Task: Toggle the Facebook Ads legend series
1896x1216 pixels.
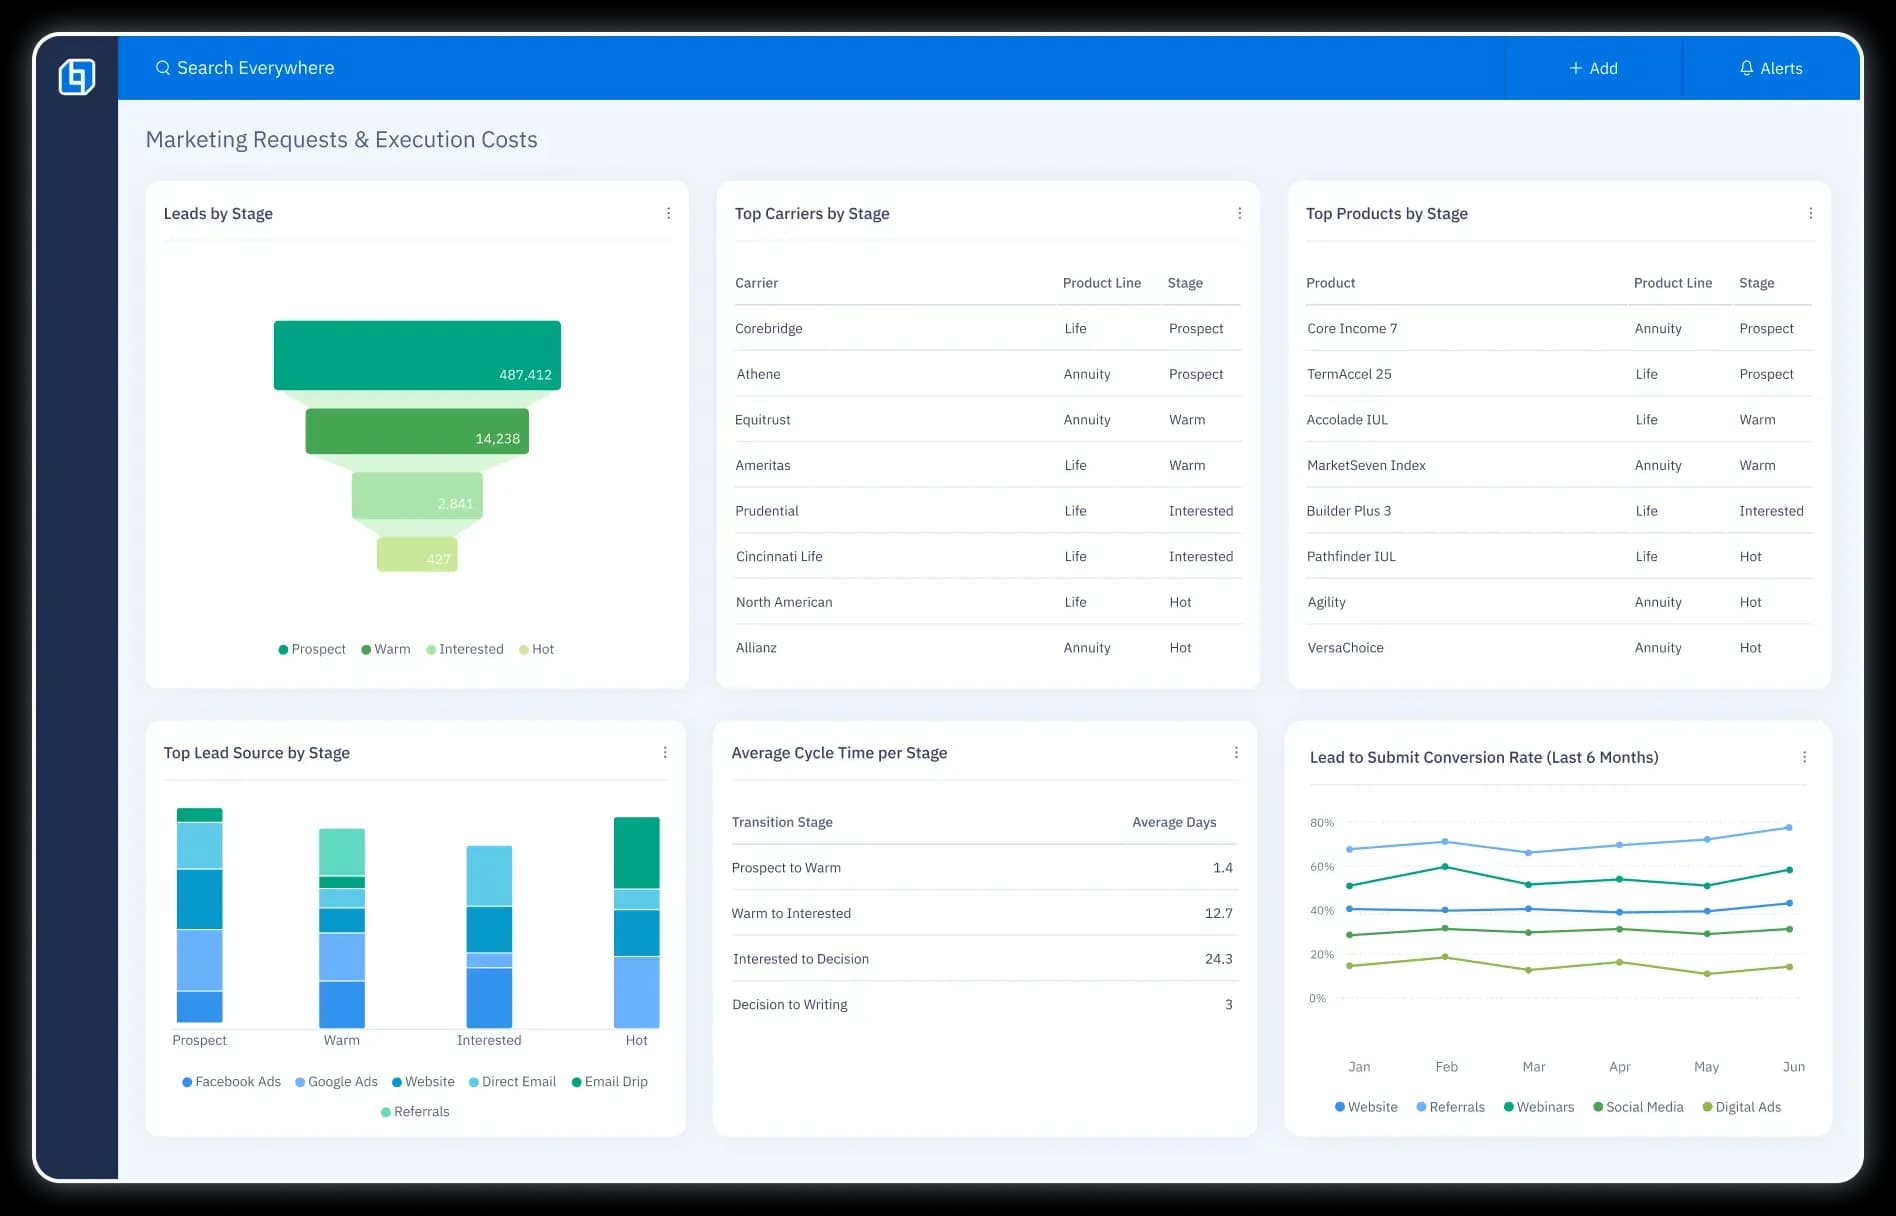Action: 231,1082
